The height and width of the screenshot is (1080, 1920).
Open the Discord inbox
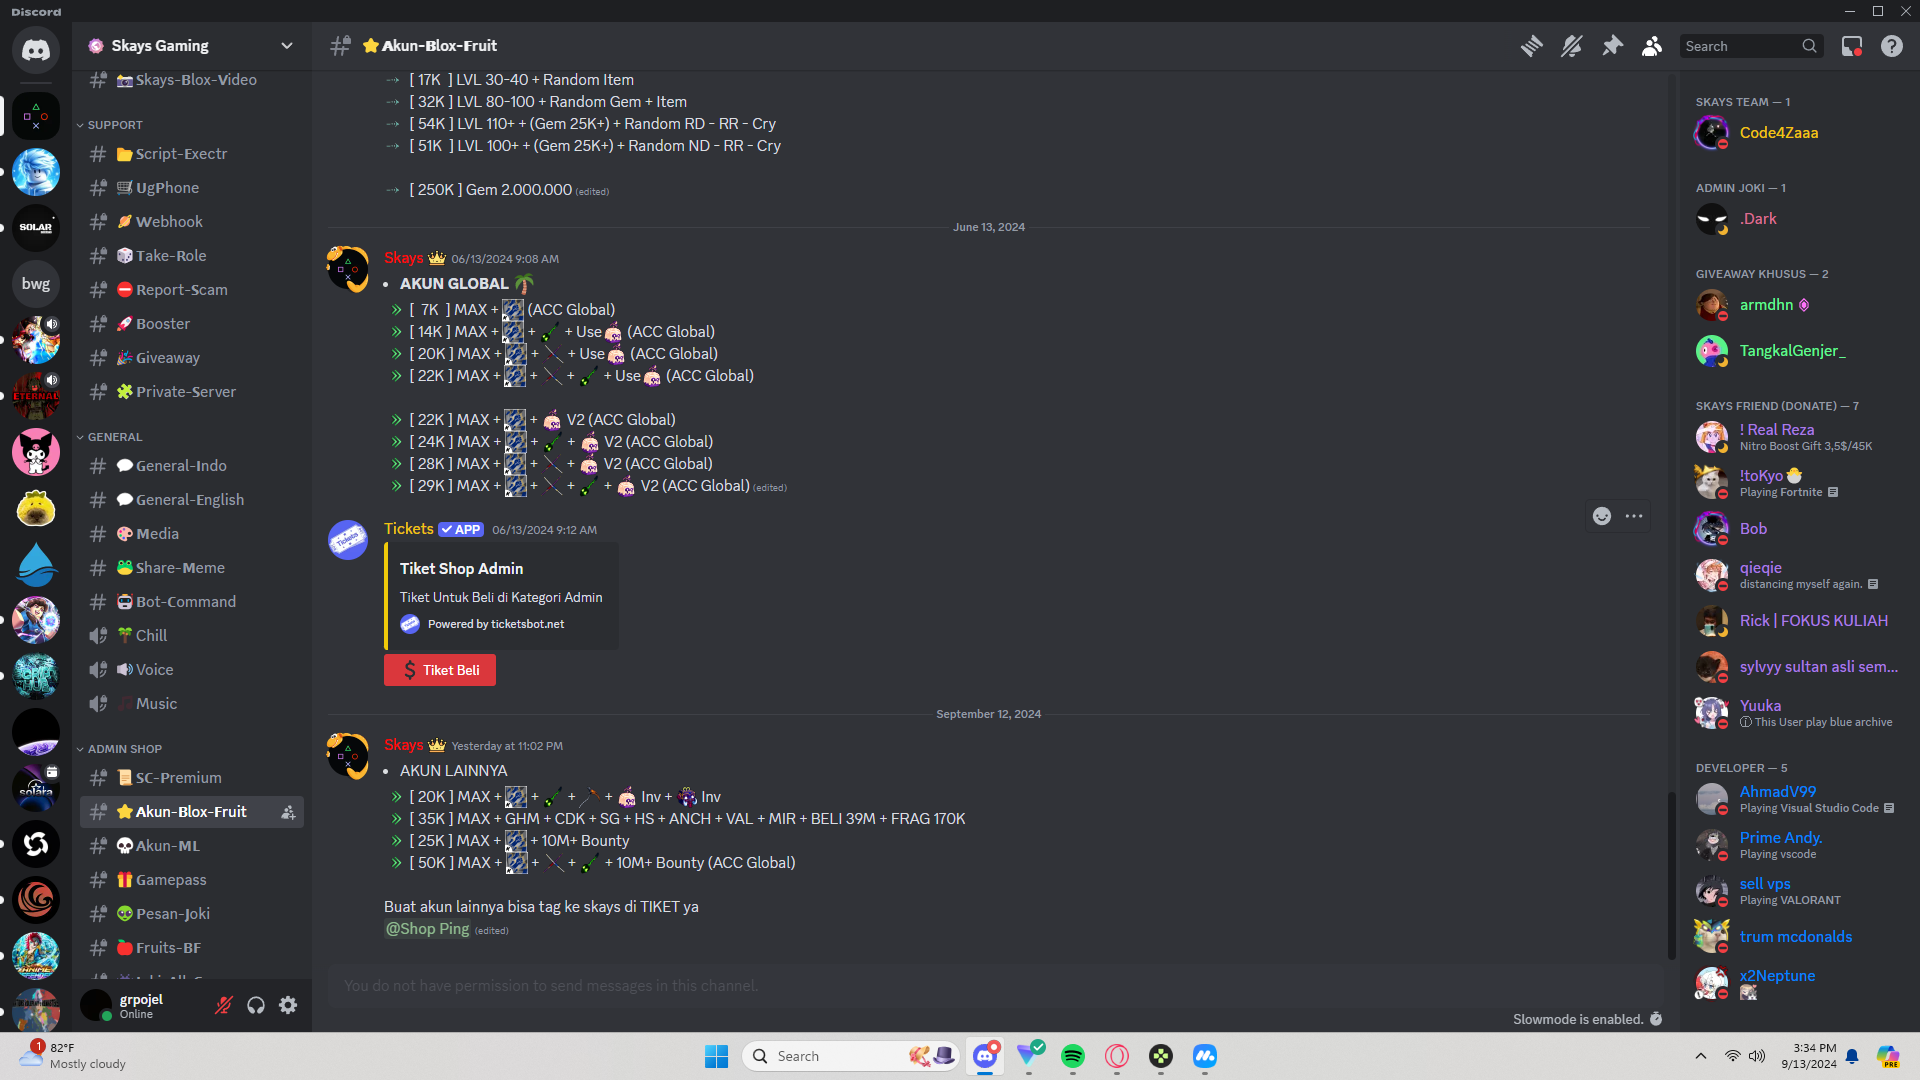click(x=1852, y=46)
